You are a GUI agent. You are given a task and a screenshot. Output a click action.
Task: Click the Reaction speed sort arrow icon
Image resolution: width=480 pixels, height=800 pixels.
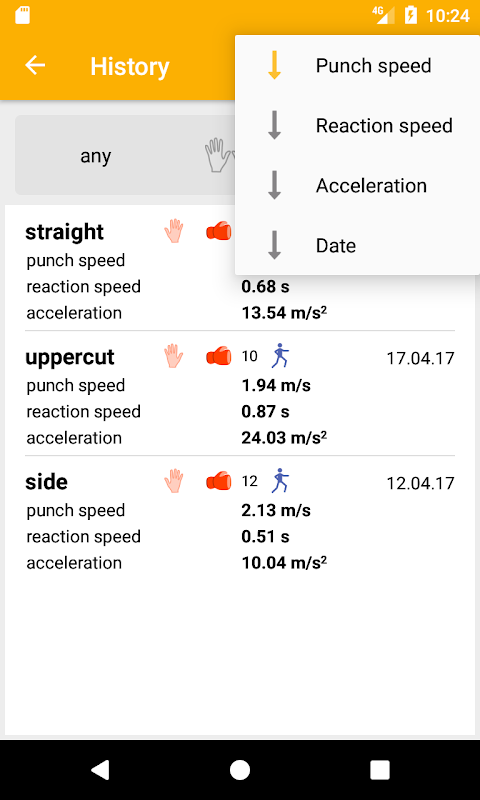click(x=274, y=126)
